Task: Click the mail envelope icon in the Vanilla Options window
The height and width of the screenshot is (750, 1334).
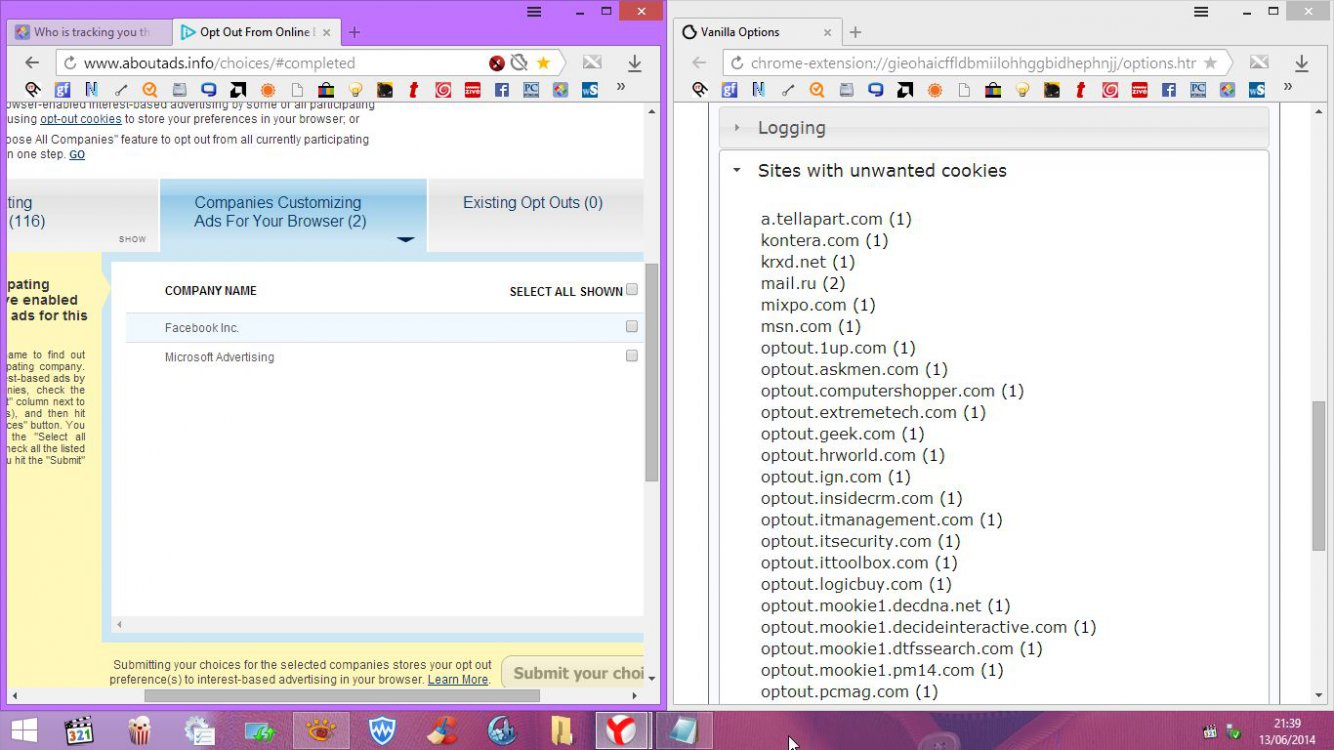Action: (1259, 63)
